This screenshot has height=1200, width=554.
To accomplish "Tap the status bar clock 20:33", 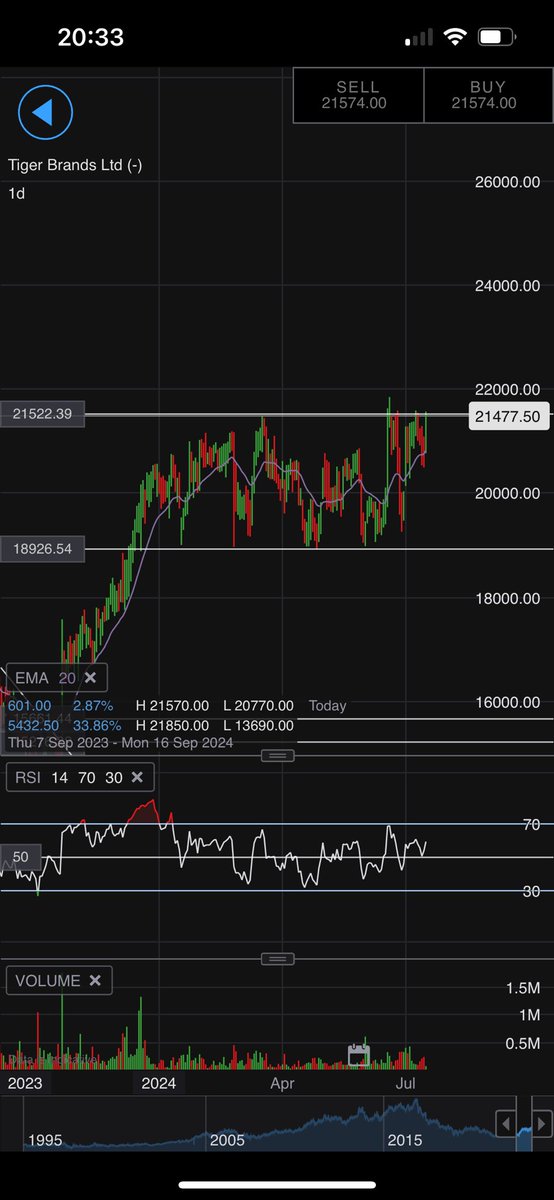I will click(90, 38).
